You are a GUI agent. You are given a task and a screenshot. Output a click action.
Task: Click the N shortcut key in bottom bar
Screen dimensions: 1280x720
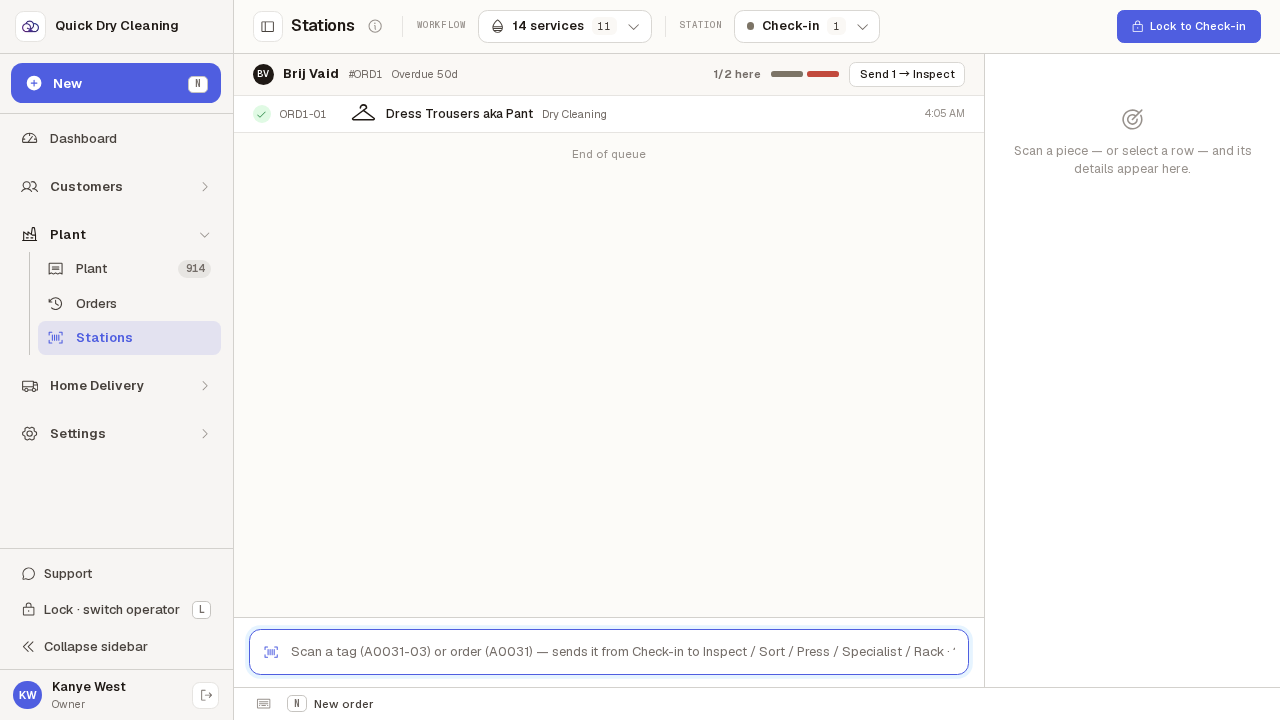pos(297,704)
